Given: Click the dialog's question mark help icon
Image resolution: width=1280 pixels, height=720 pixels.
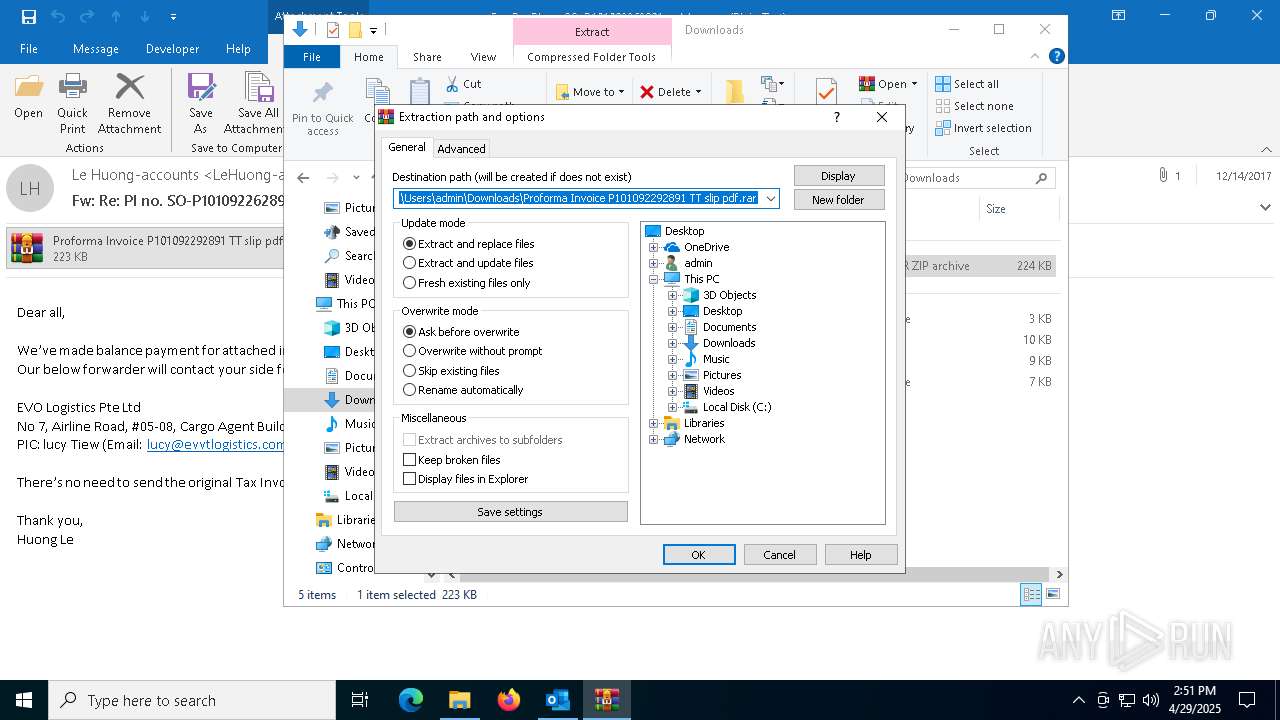Looking at the screenshot, I should click(836, 117).
